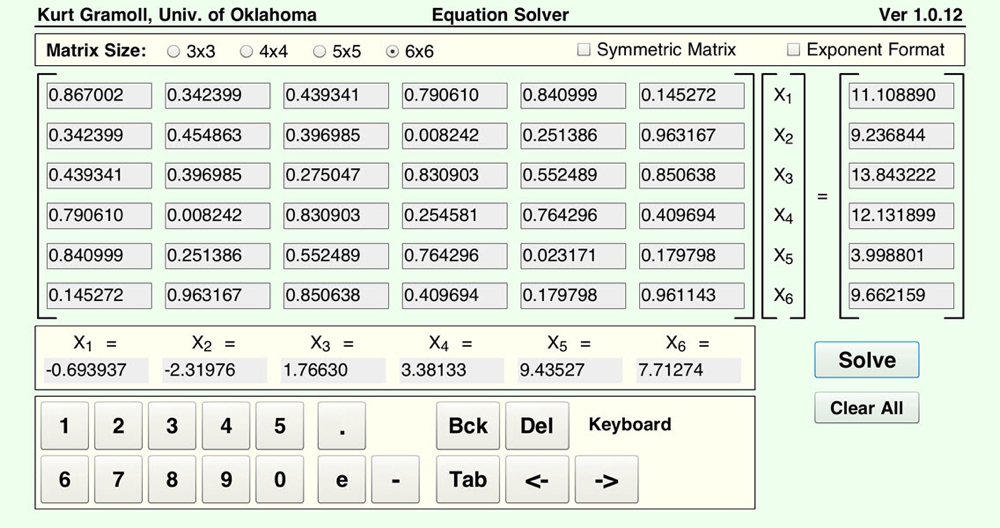Click X4 result value 3.38133
The height and width of the screenshot is (528, 1000).
tap(452, 370)
